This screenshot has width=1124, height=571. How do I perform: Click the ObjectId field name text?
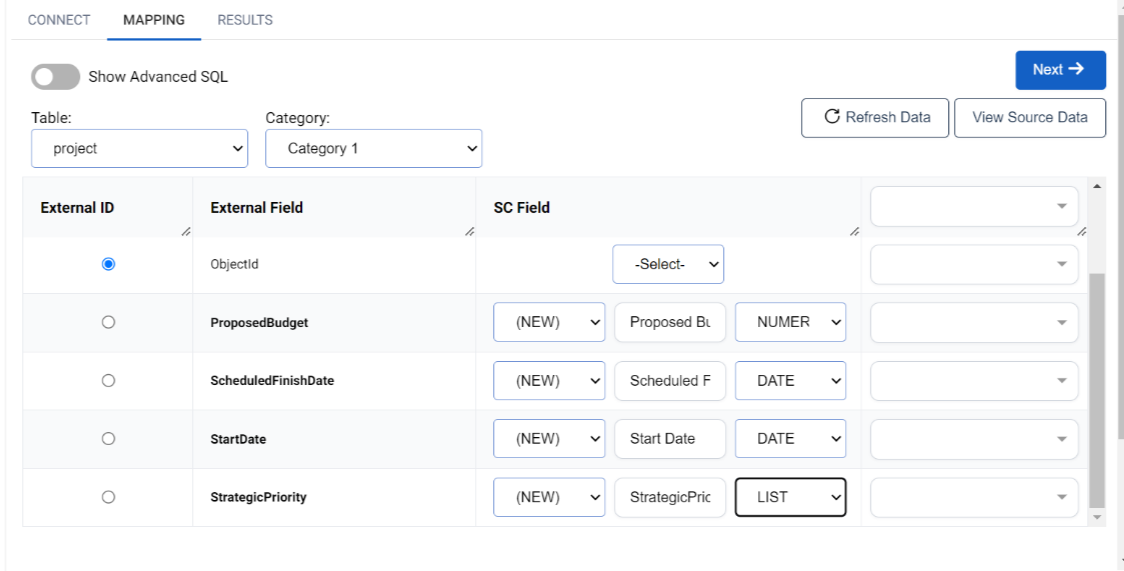[234, 264]
